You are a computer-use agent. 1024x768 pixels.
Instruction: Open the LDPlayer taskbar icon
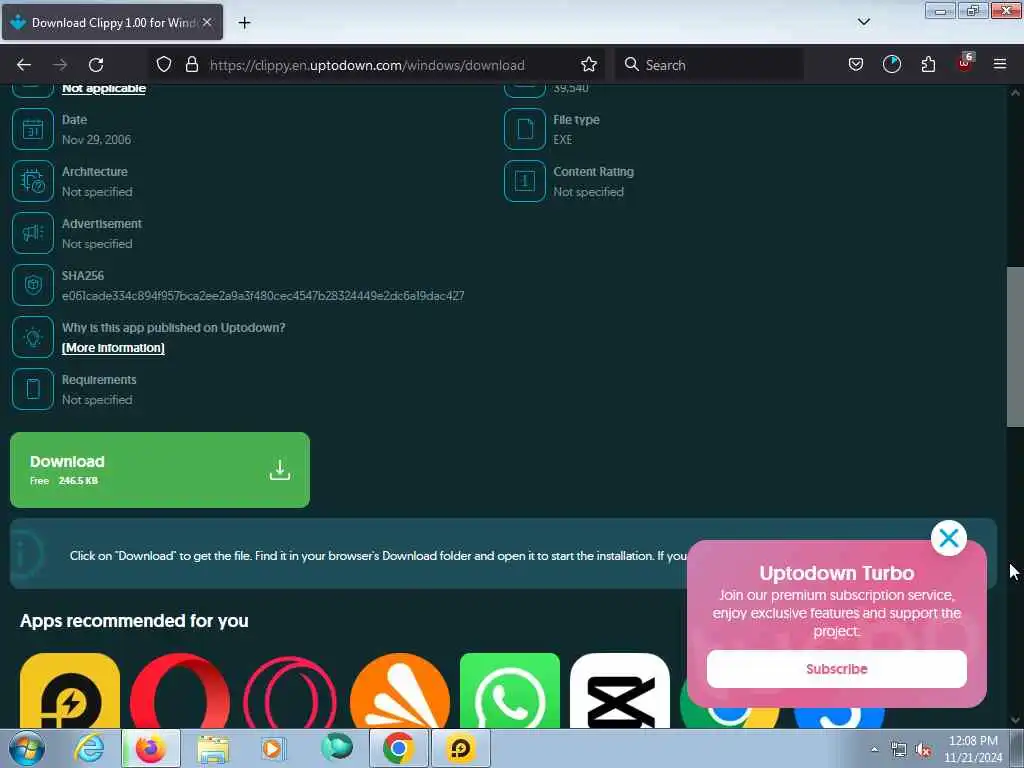460,748
